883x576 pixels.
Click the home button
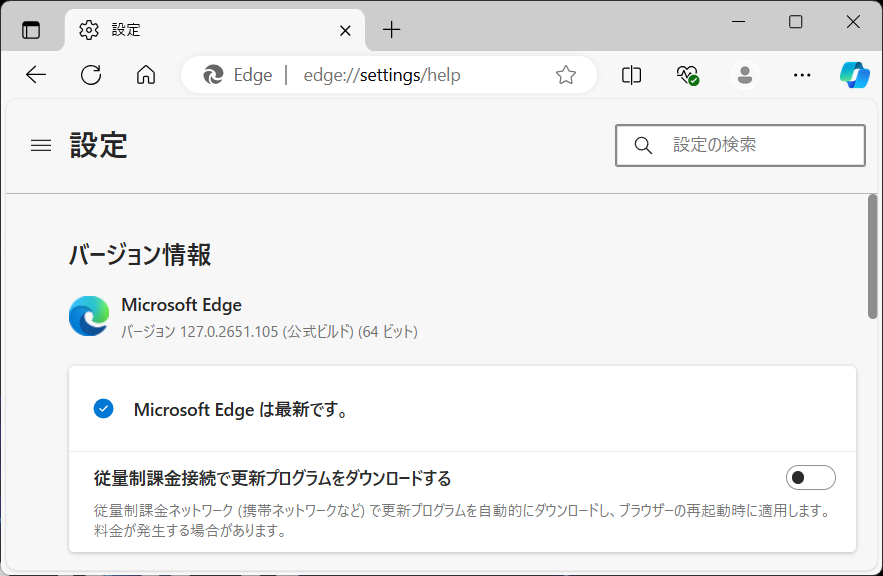click(x=145, y=74)
